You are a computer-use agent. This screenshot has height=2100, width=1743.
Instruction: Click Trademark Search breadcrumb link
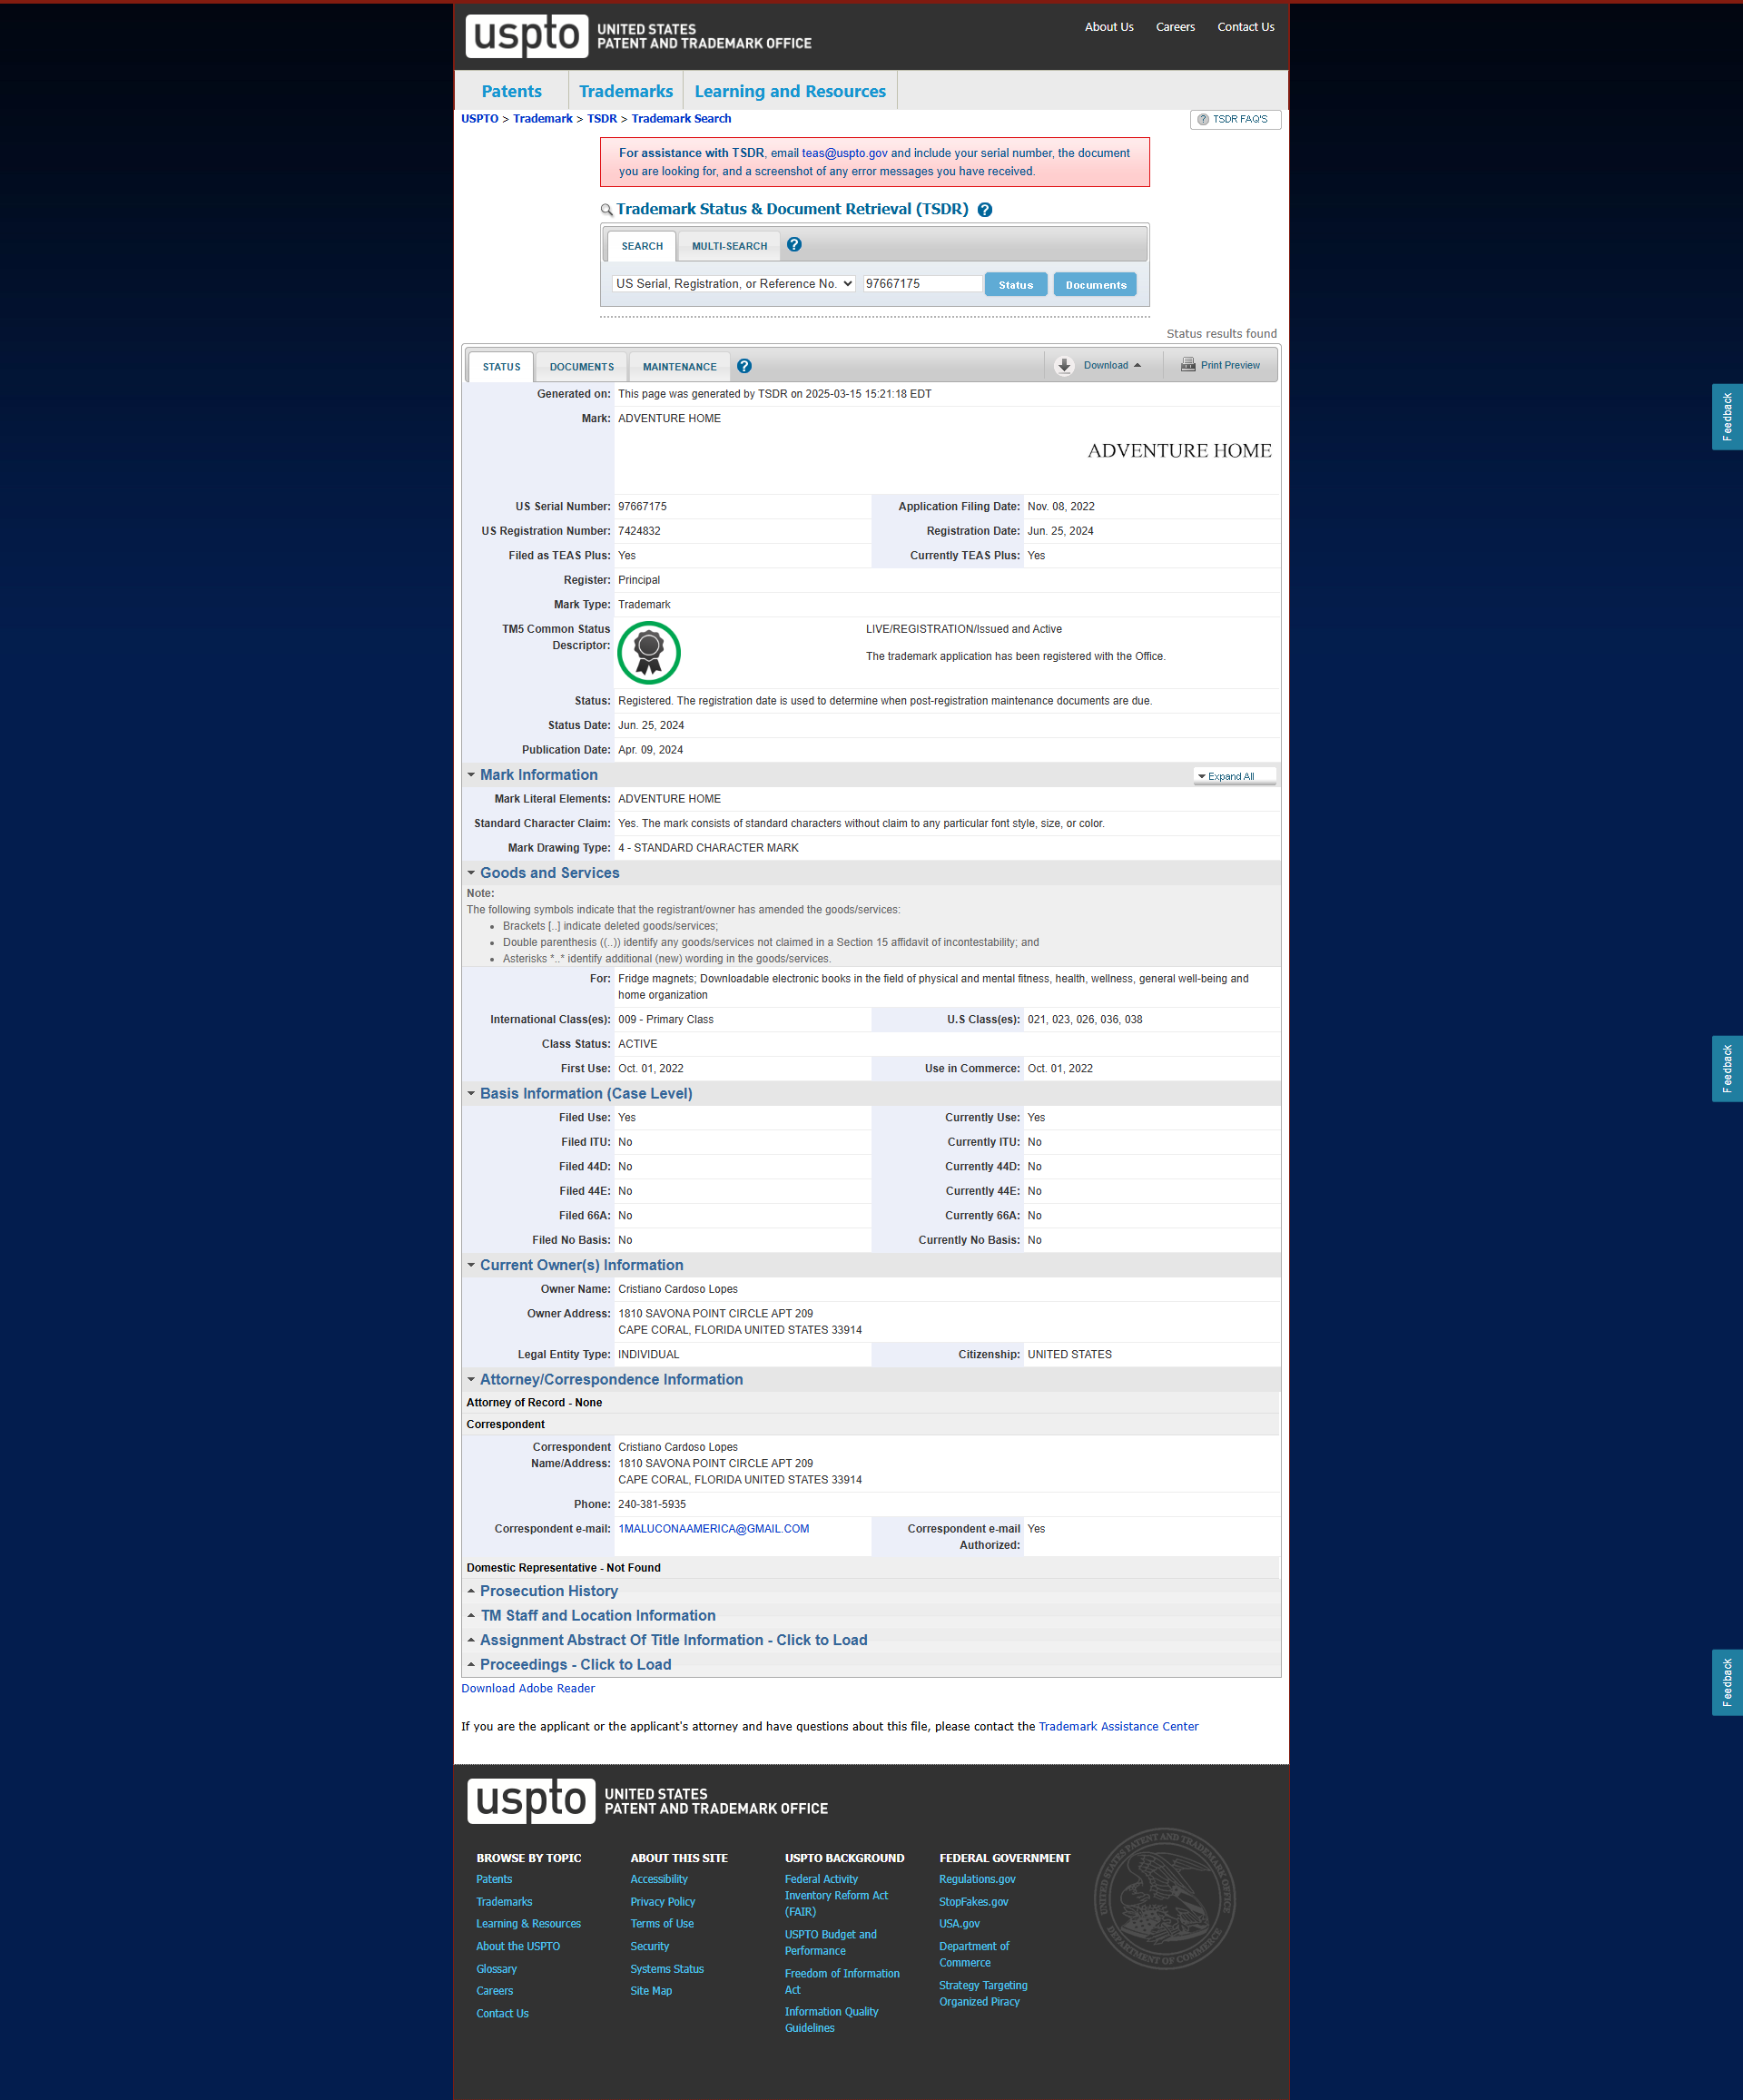[x=681, y=119]
